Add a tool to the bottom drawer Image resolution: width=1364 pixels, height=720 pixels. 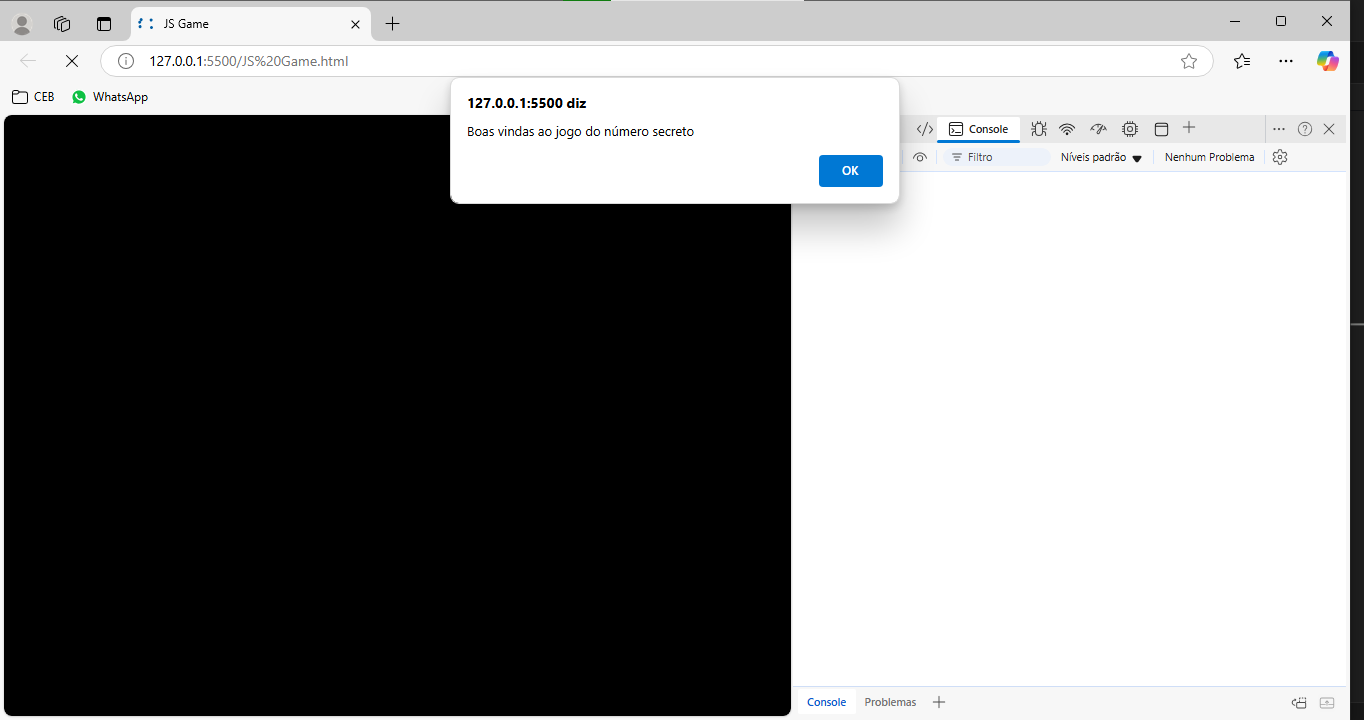(x=939, y=702)
